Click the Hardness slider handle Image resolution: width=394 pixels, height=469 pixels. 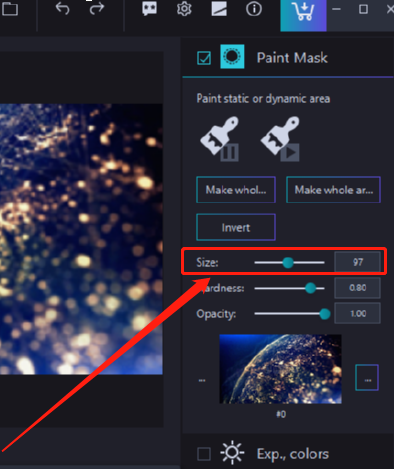click(310, 288)
